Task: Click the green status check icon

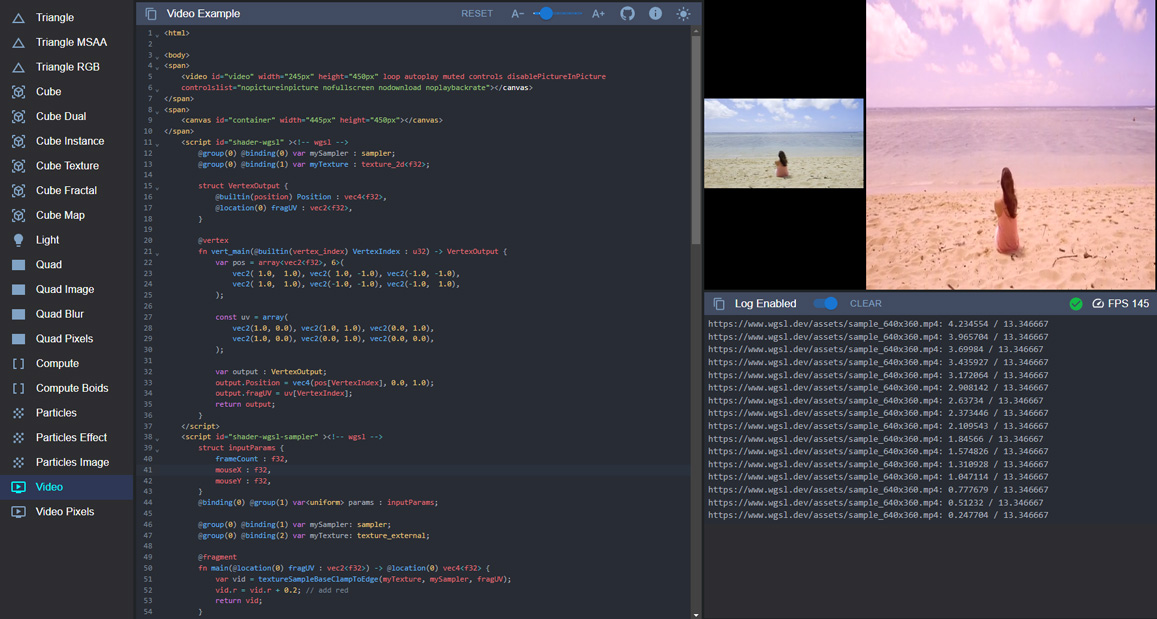Action: [x=1076, y=303]
